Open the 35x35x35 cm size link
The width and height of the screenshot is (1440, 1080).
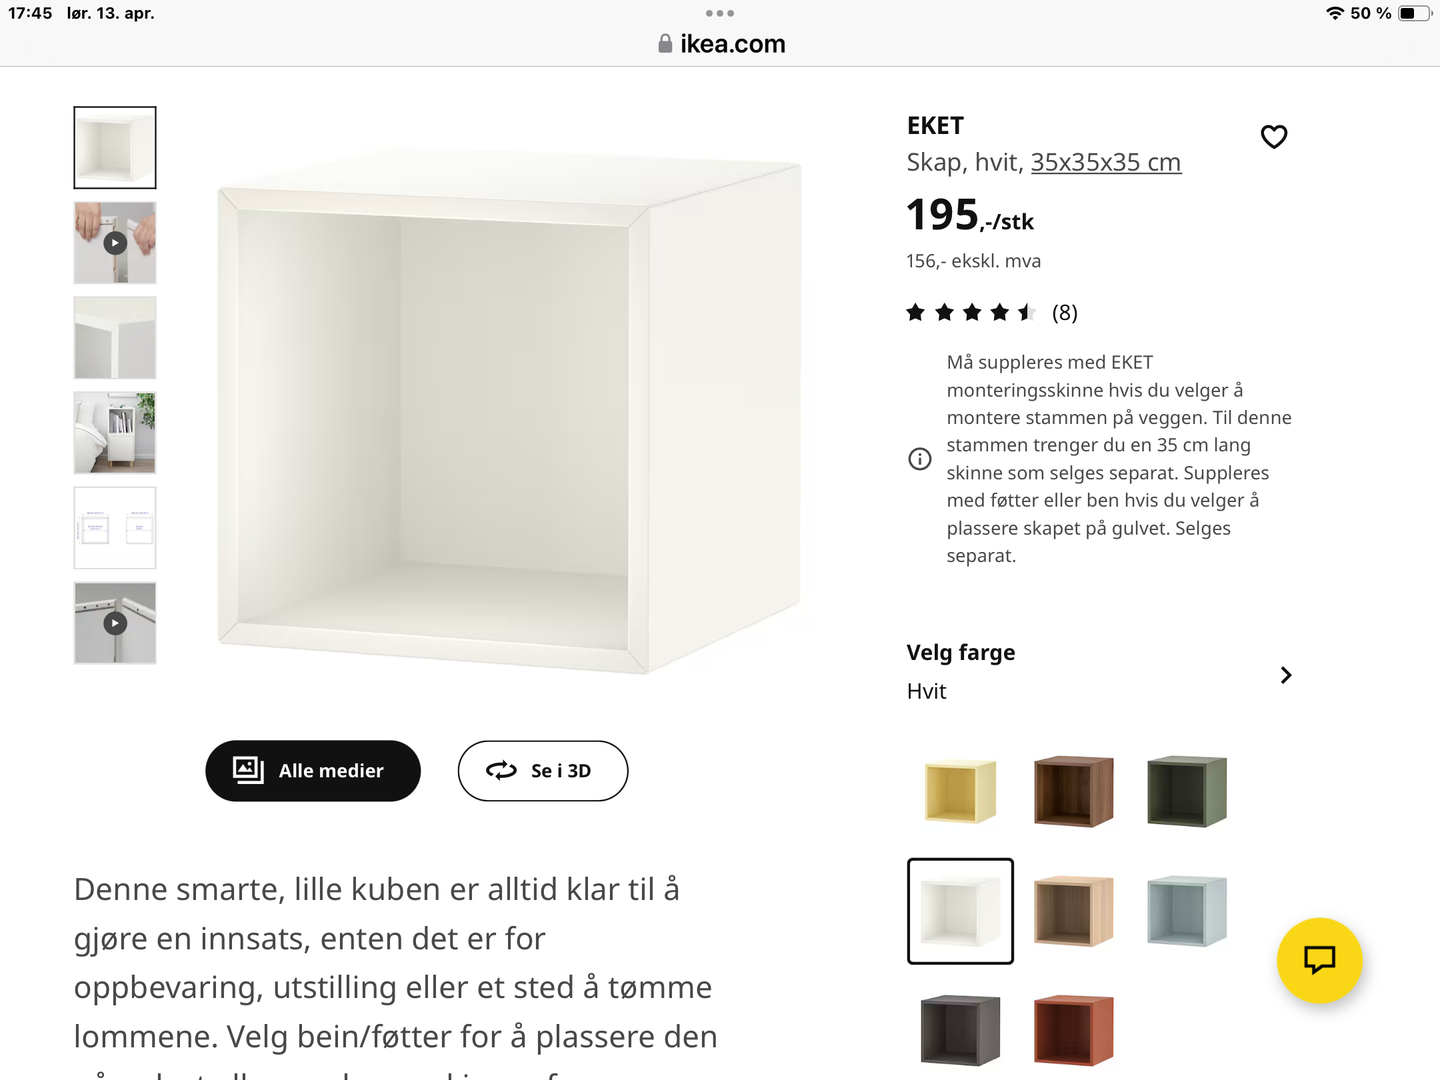[1106, 162]
